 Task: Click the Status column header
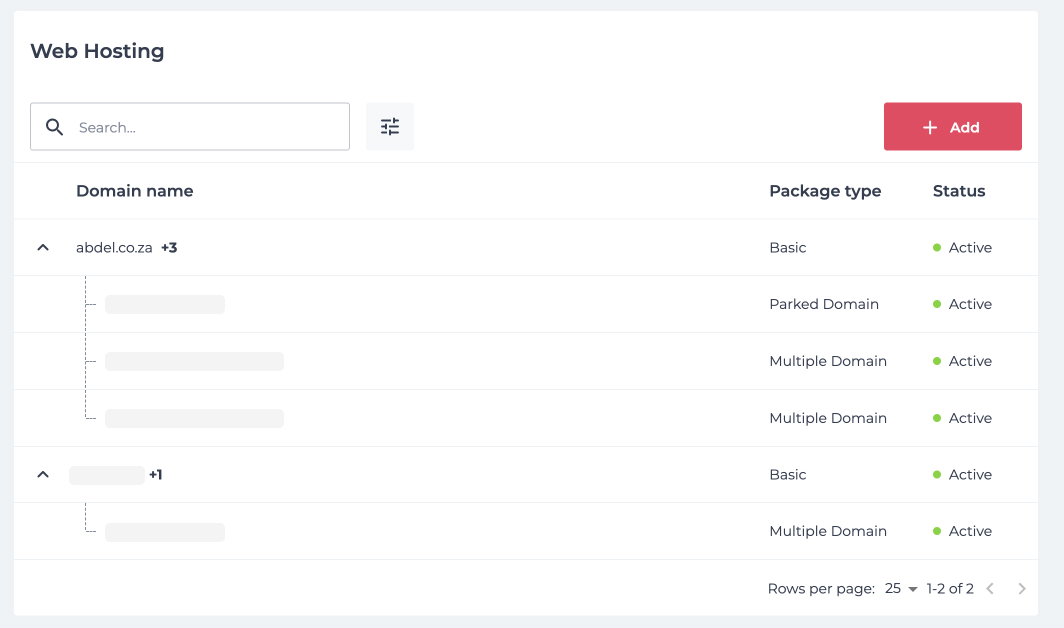[x=959, y=191]
